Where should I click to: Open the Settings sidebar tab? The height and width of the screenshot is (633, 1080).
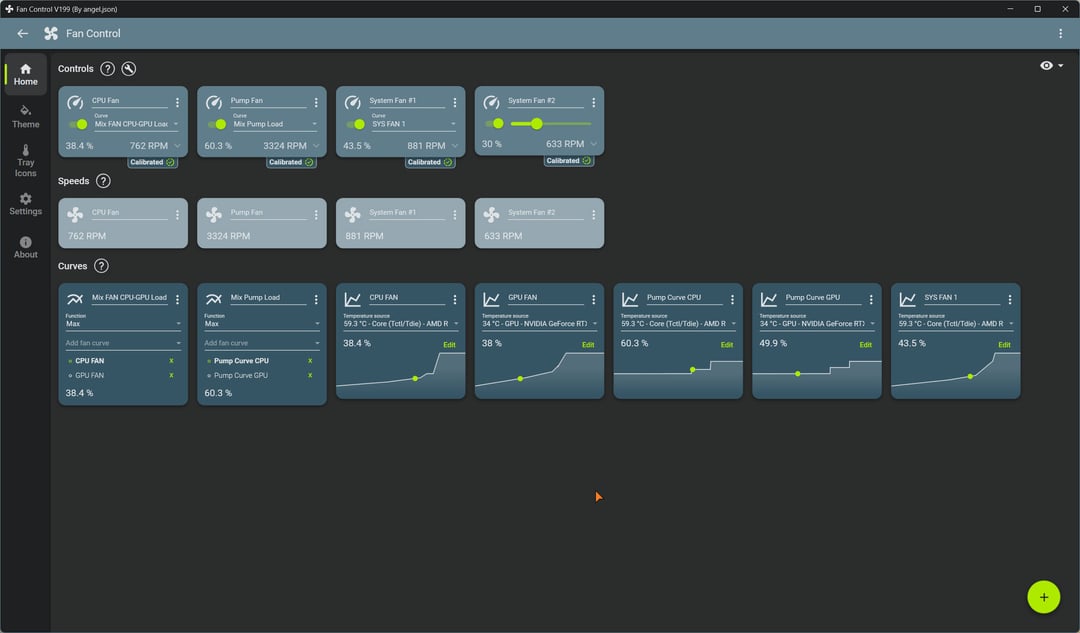click(25, 204)
